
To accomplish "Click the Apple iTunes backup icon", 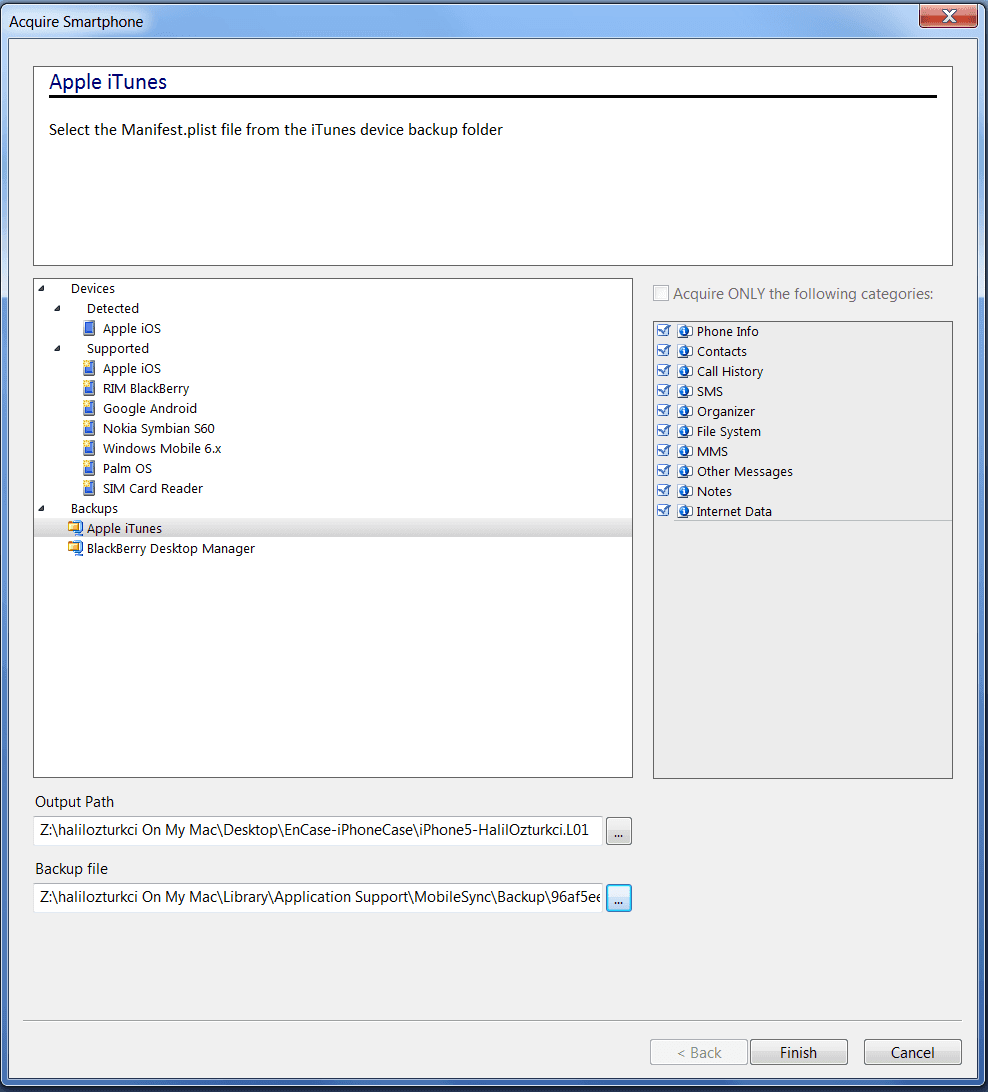I will pyautogui.click(x=75, y=528).
